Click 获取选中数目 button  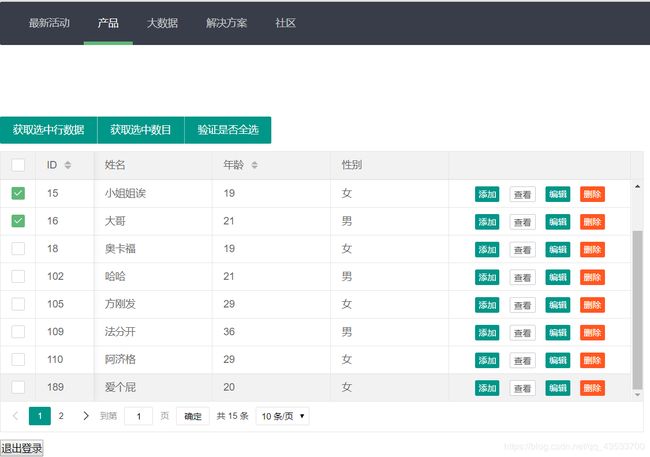pos(141,130)
